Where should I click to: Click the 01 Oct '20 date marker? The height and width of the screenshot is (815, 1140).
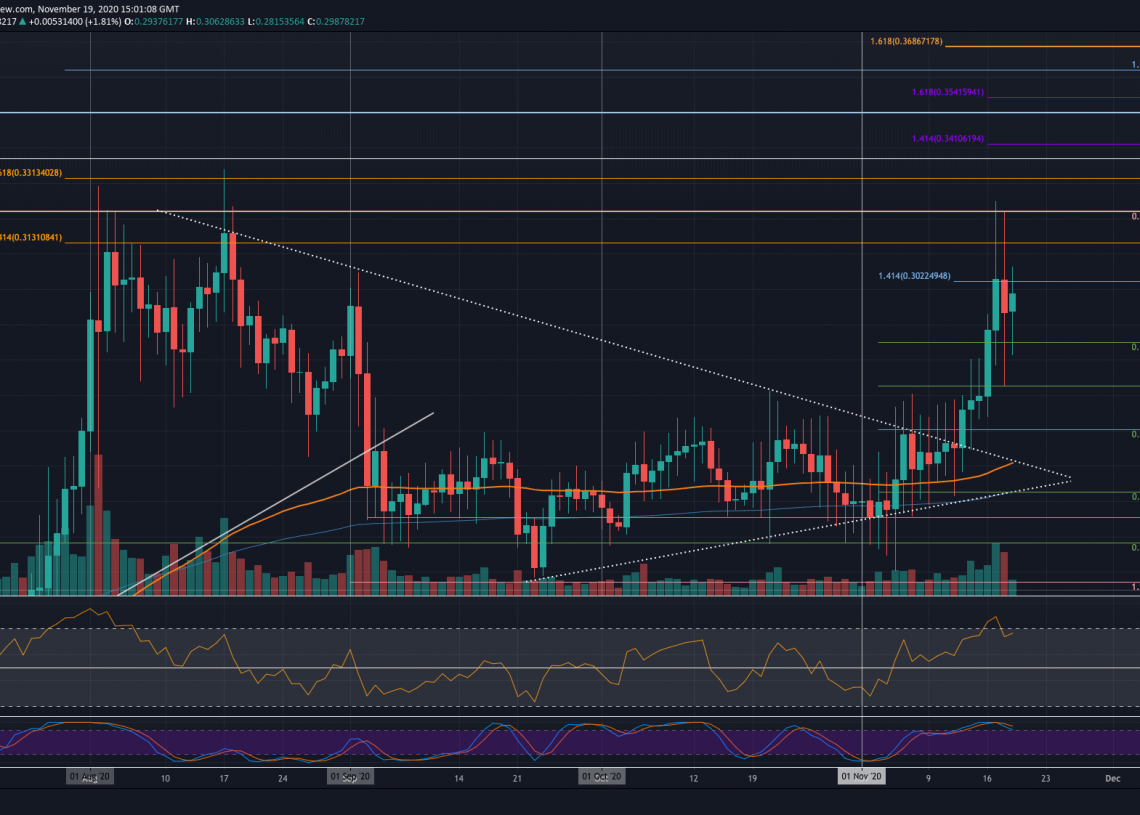coord(602,776)
